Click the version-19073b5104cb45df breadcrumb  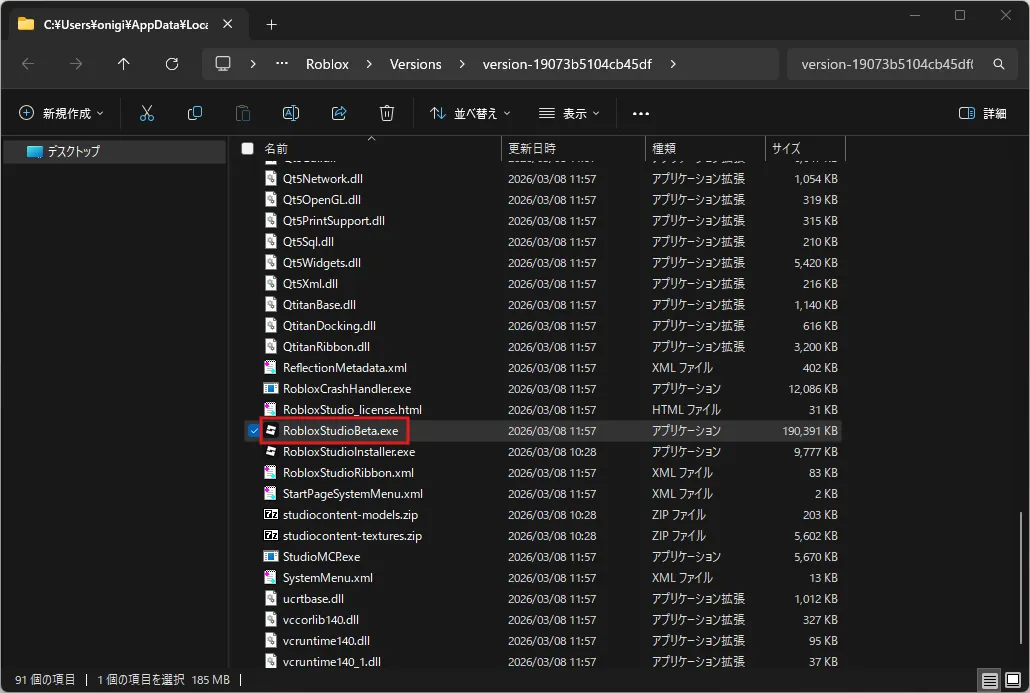567,64
